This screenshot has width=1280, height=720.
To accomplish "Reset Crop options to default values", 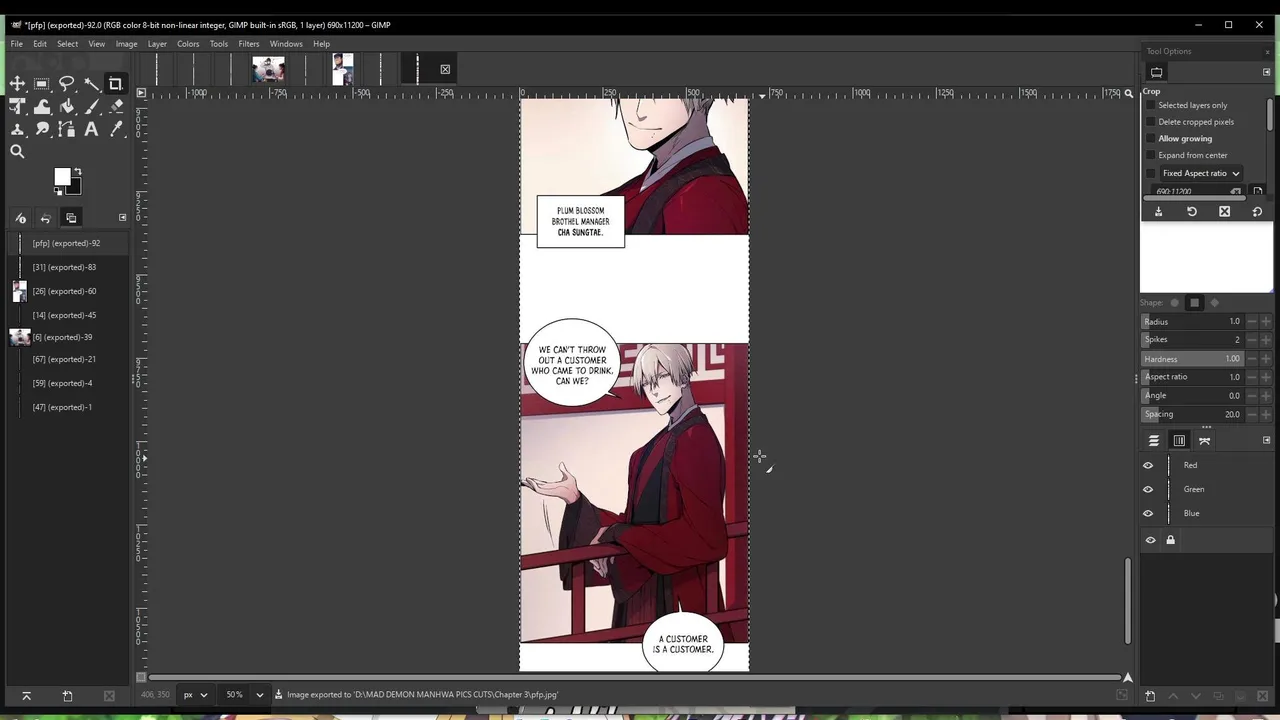I will pyautogui.click(x=1257, y=212).
